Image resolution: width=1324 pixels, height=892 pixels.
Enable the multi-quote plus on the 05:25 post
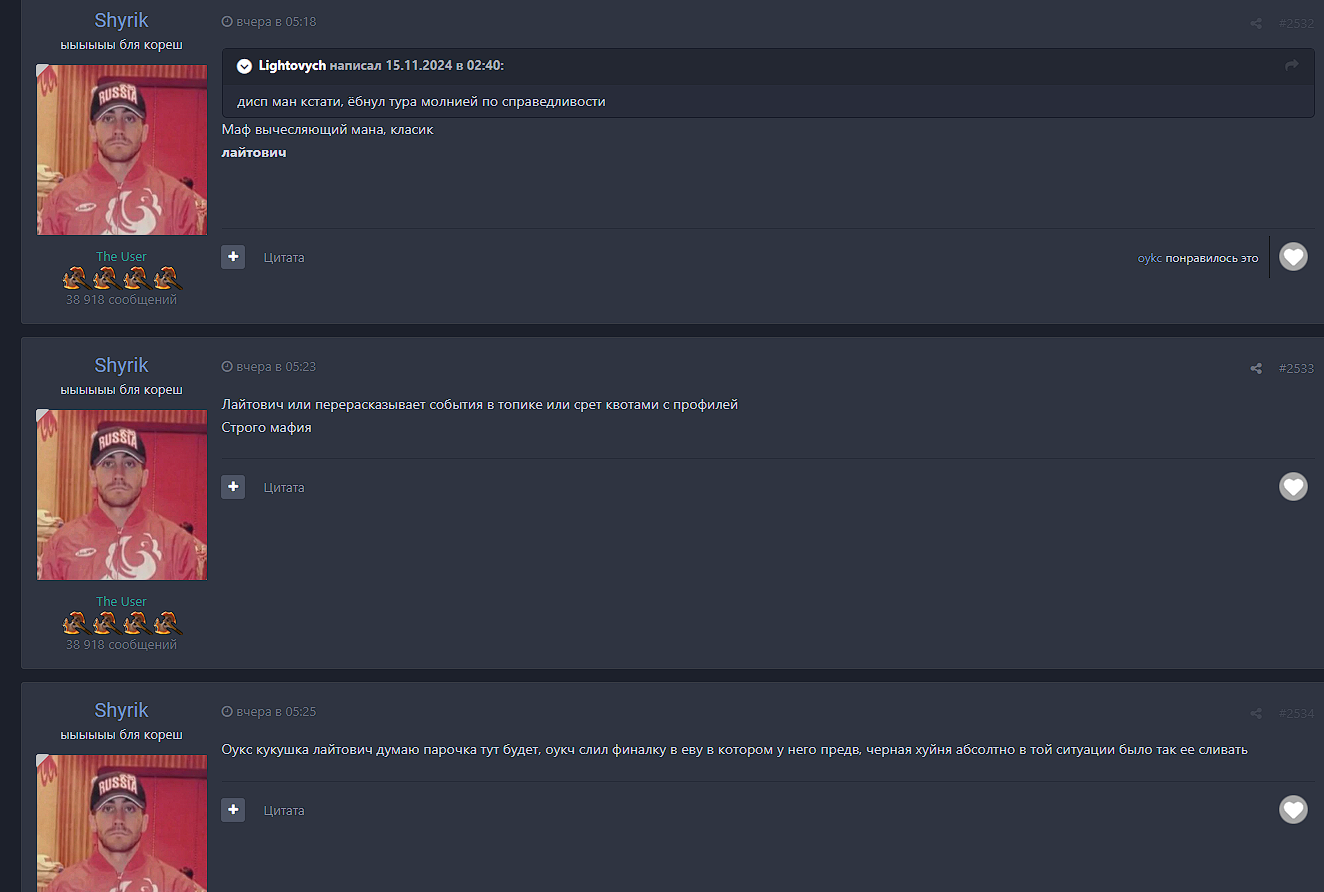point(233,810)
